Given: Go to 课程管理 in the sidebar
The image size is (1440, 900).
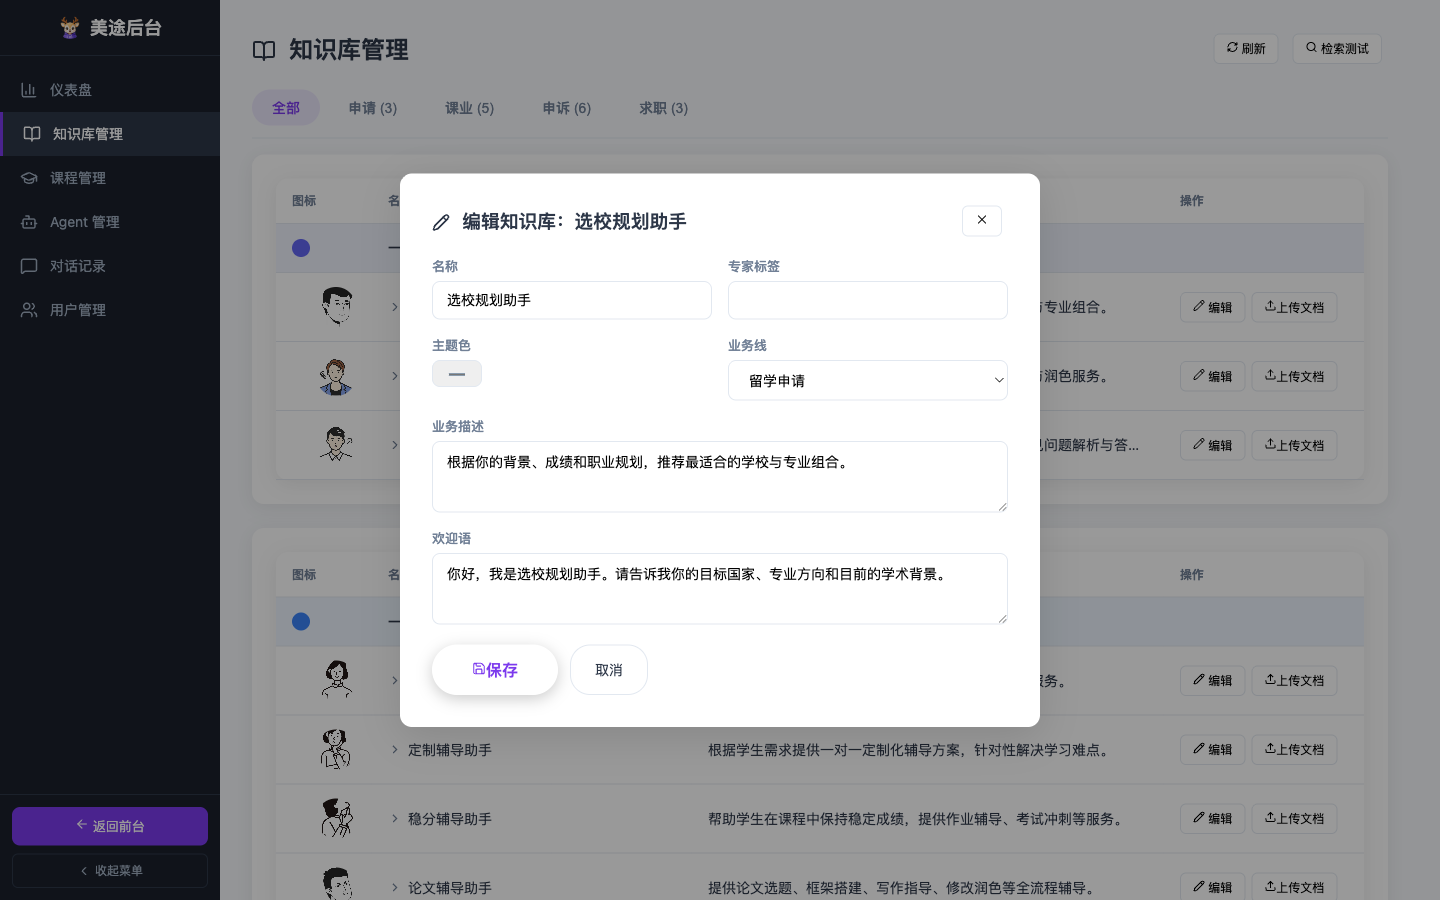Looking at the screenshot, I should 110,178.
